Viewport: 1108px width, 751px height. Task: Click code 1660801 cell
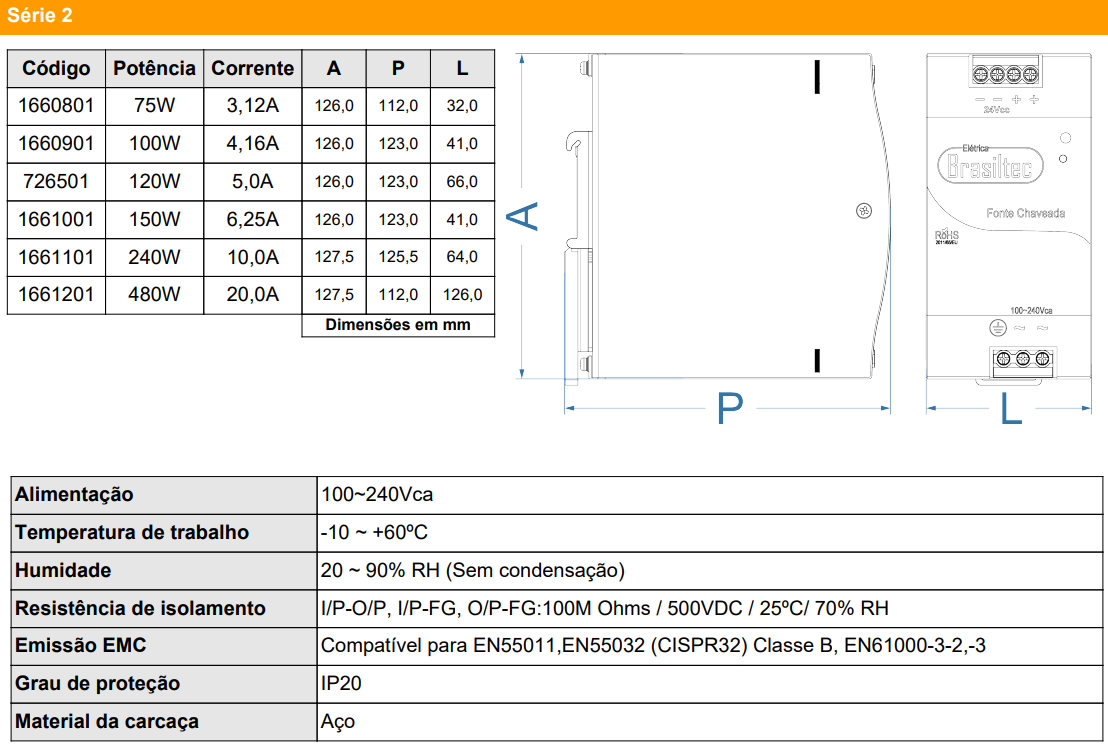click(57, 106)
